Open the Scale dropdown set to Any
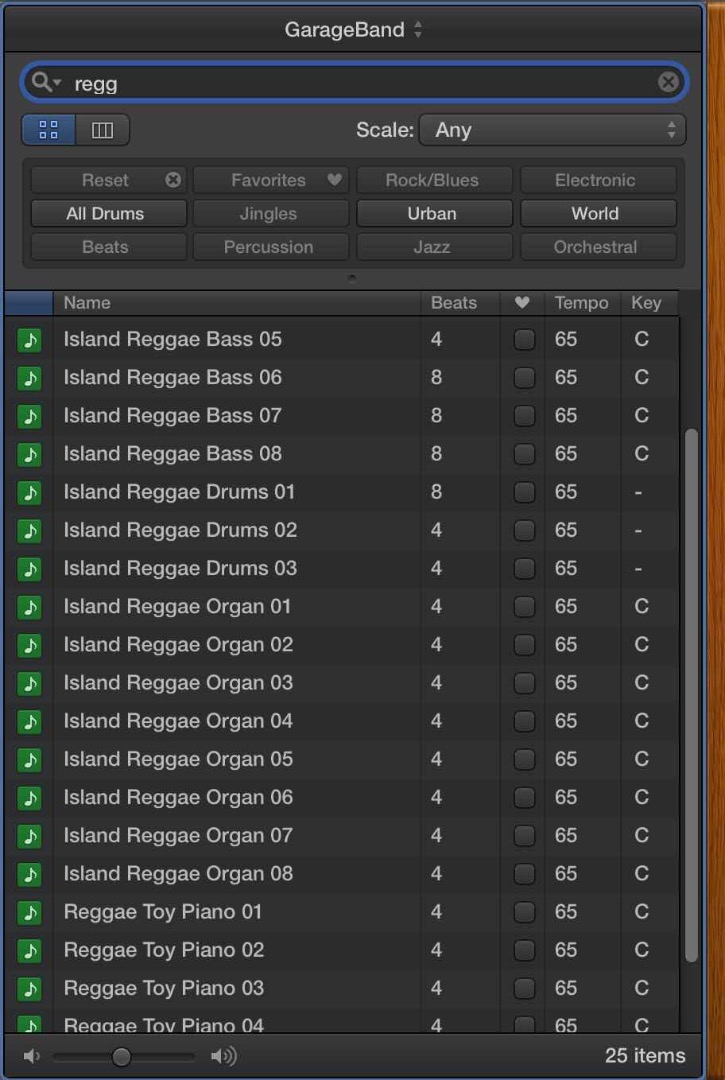Viewport: 725px width, 1080px height. tap(552, 130)
